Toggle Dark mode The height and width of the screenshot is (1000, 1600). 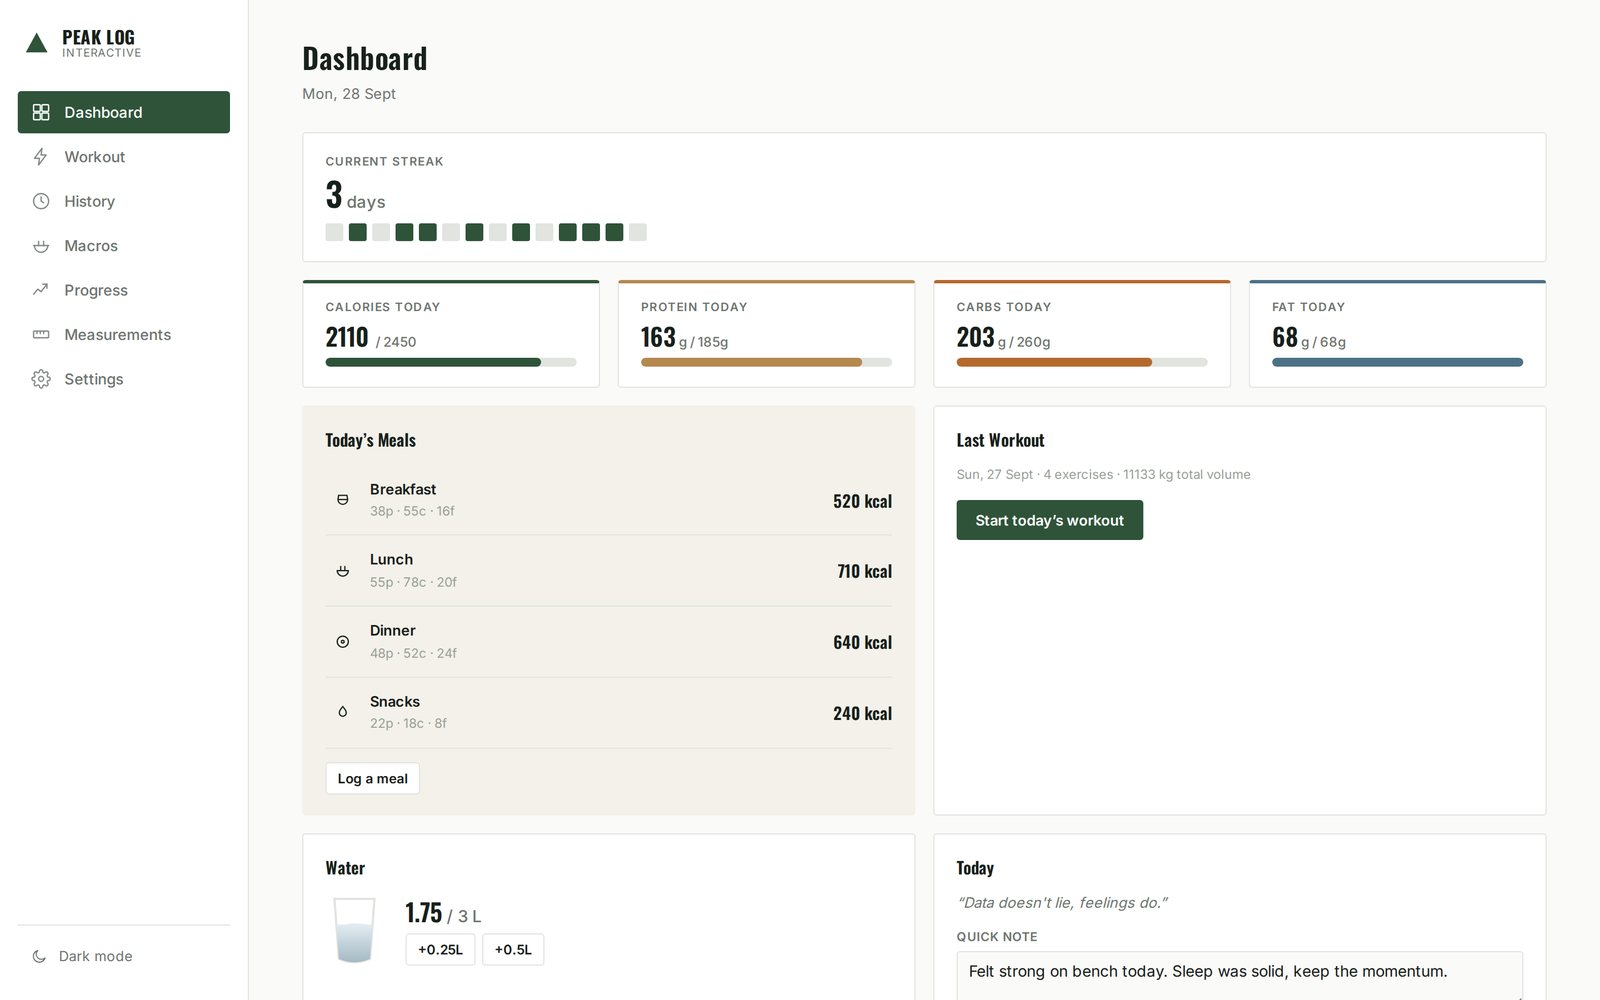click(124, 956)
